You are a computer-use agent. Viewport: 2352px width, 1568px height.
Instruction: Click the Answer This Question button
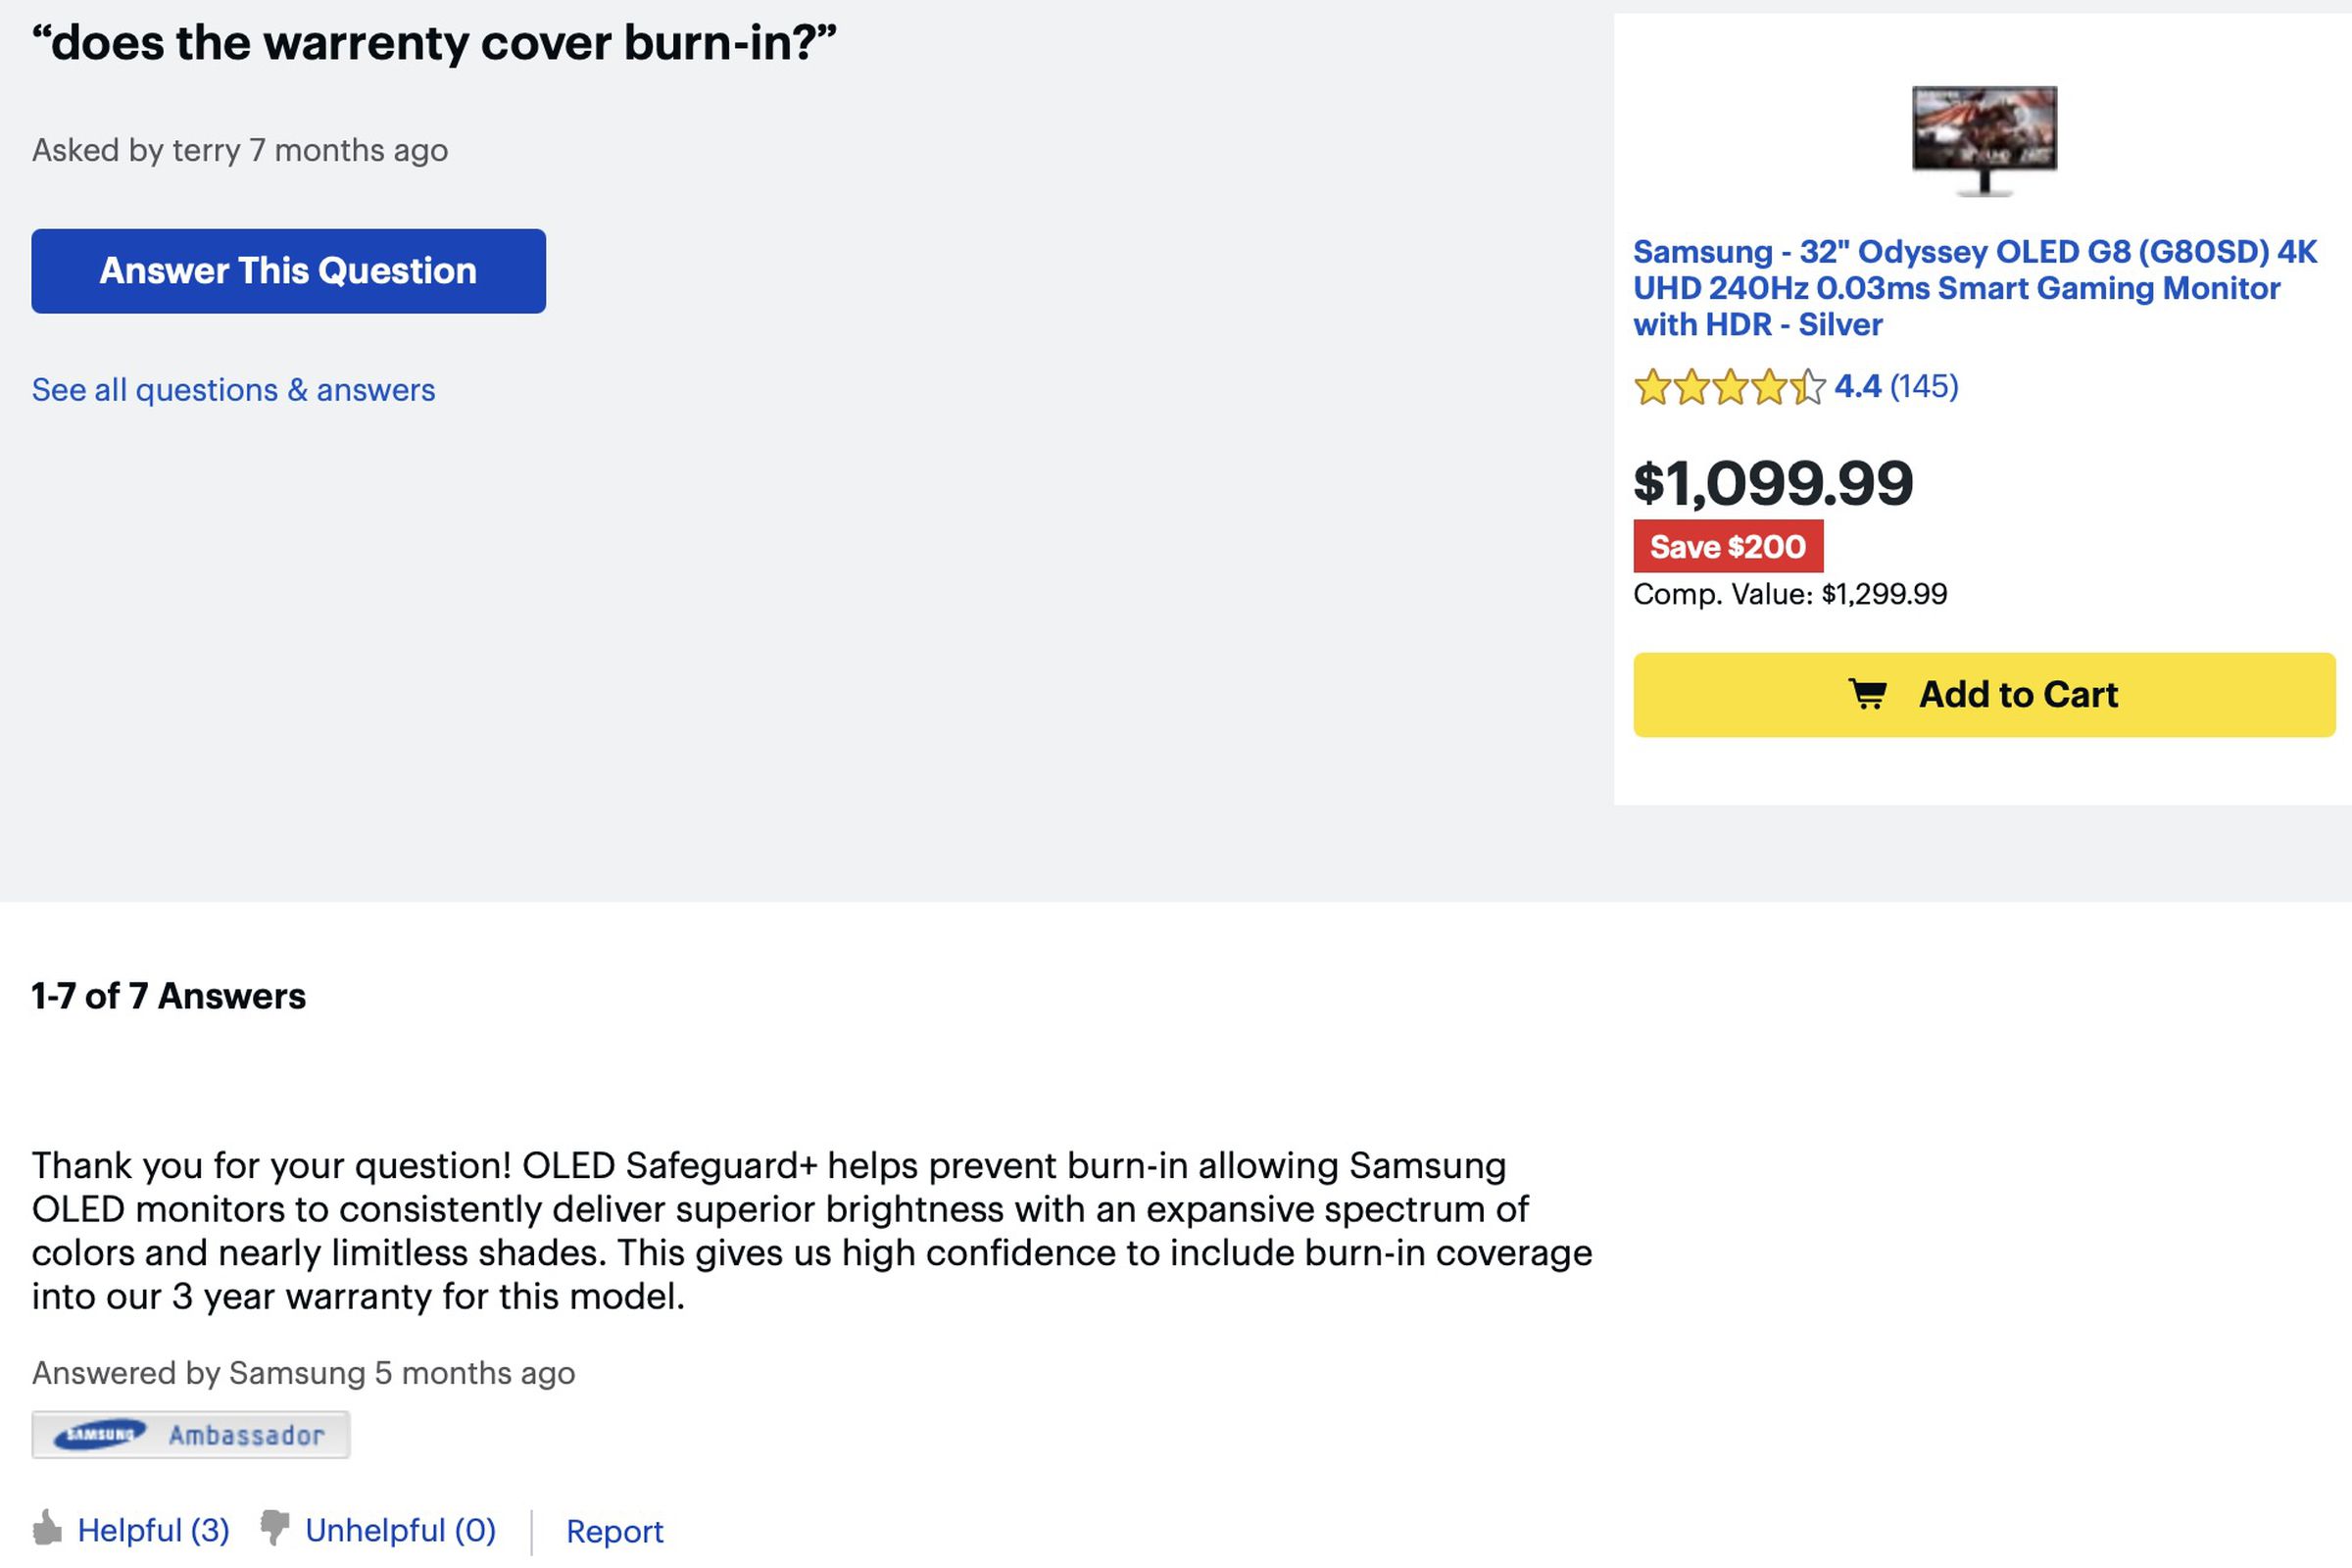(289, 270)
